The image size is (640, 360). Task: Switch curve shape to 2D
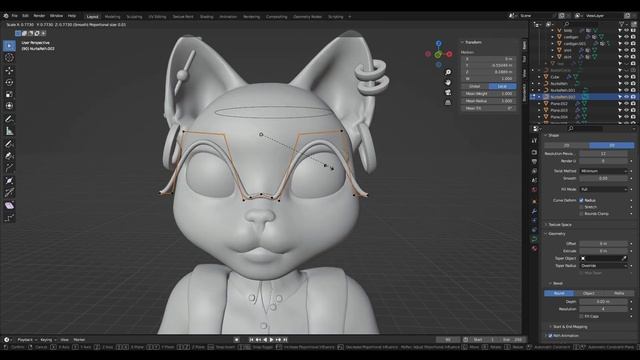pos(567,145)
